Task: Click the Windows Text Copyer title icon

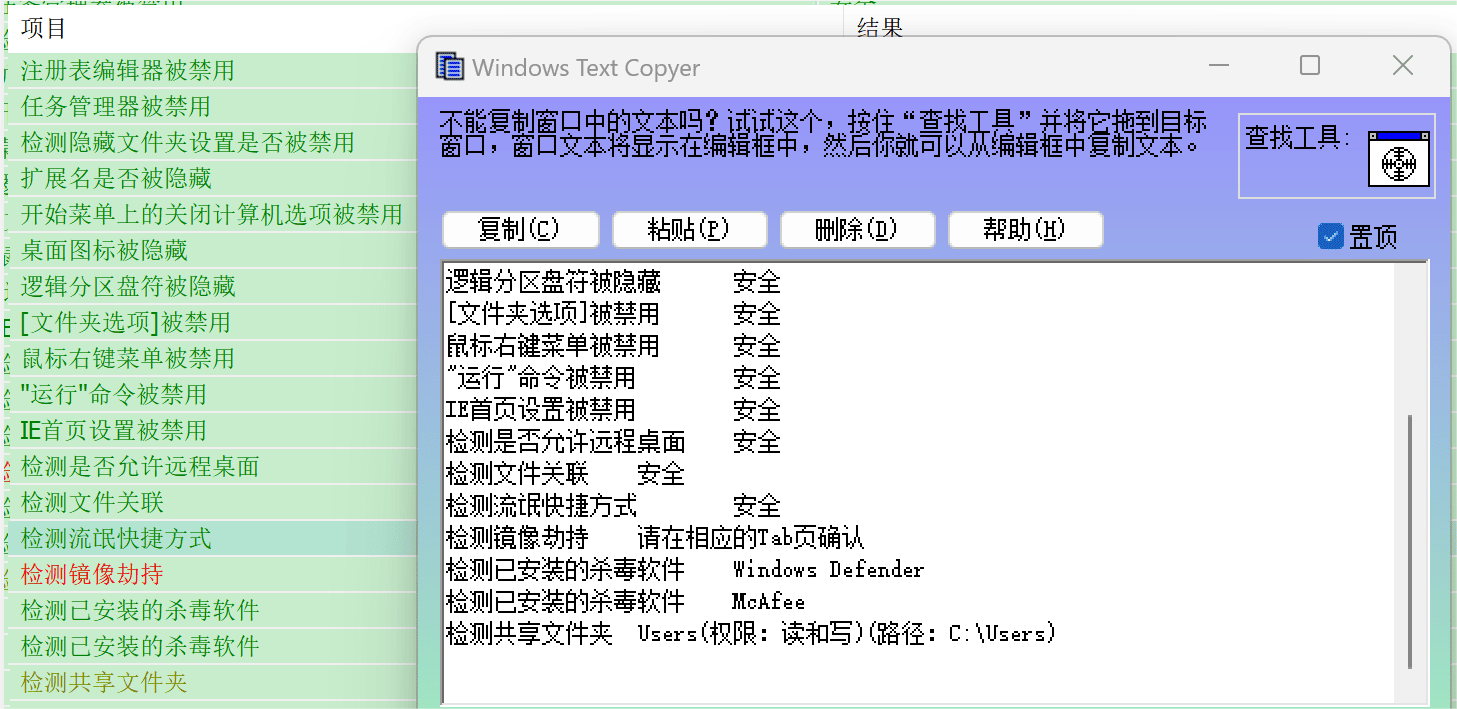Action: coord(450,67)
